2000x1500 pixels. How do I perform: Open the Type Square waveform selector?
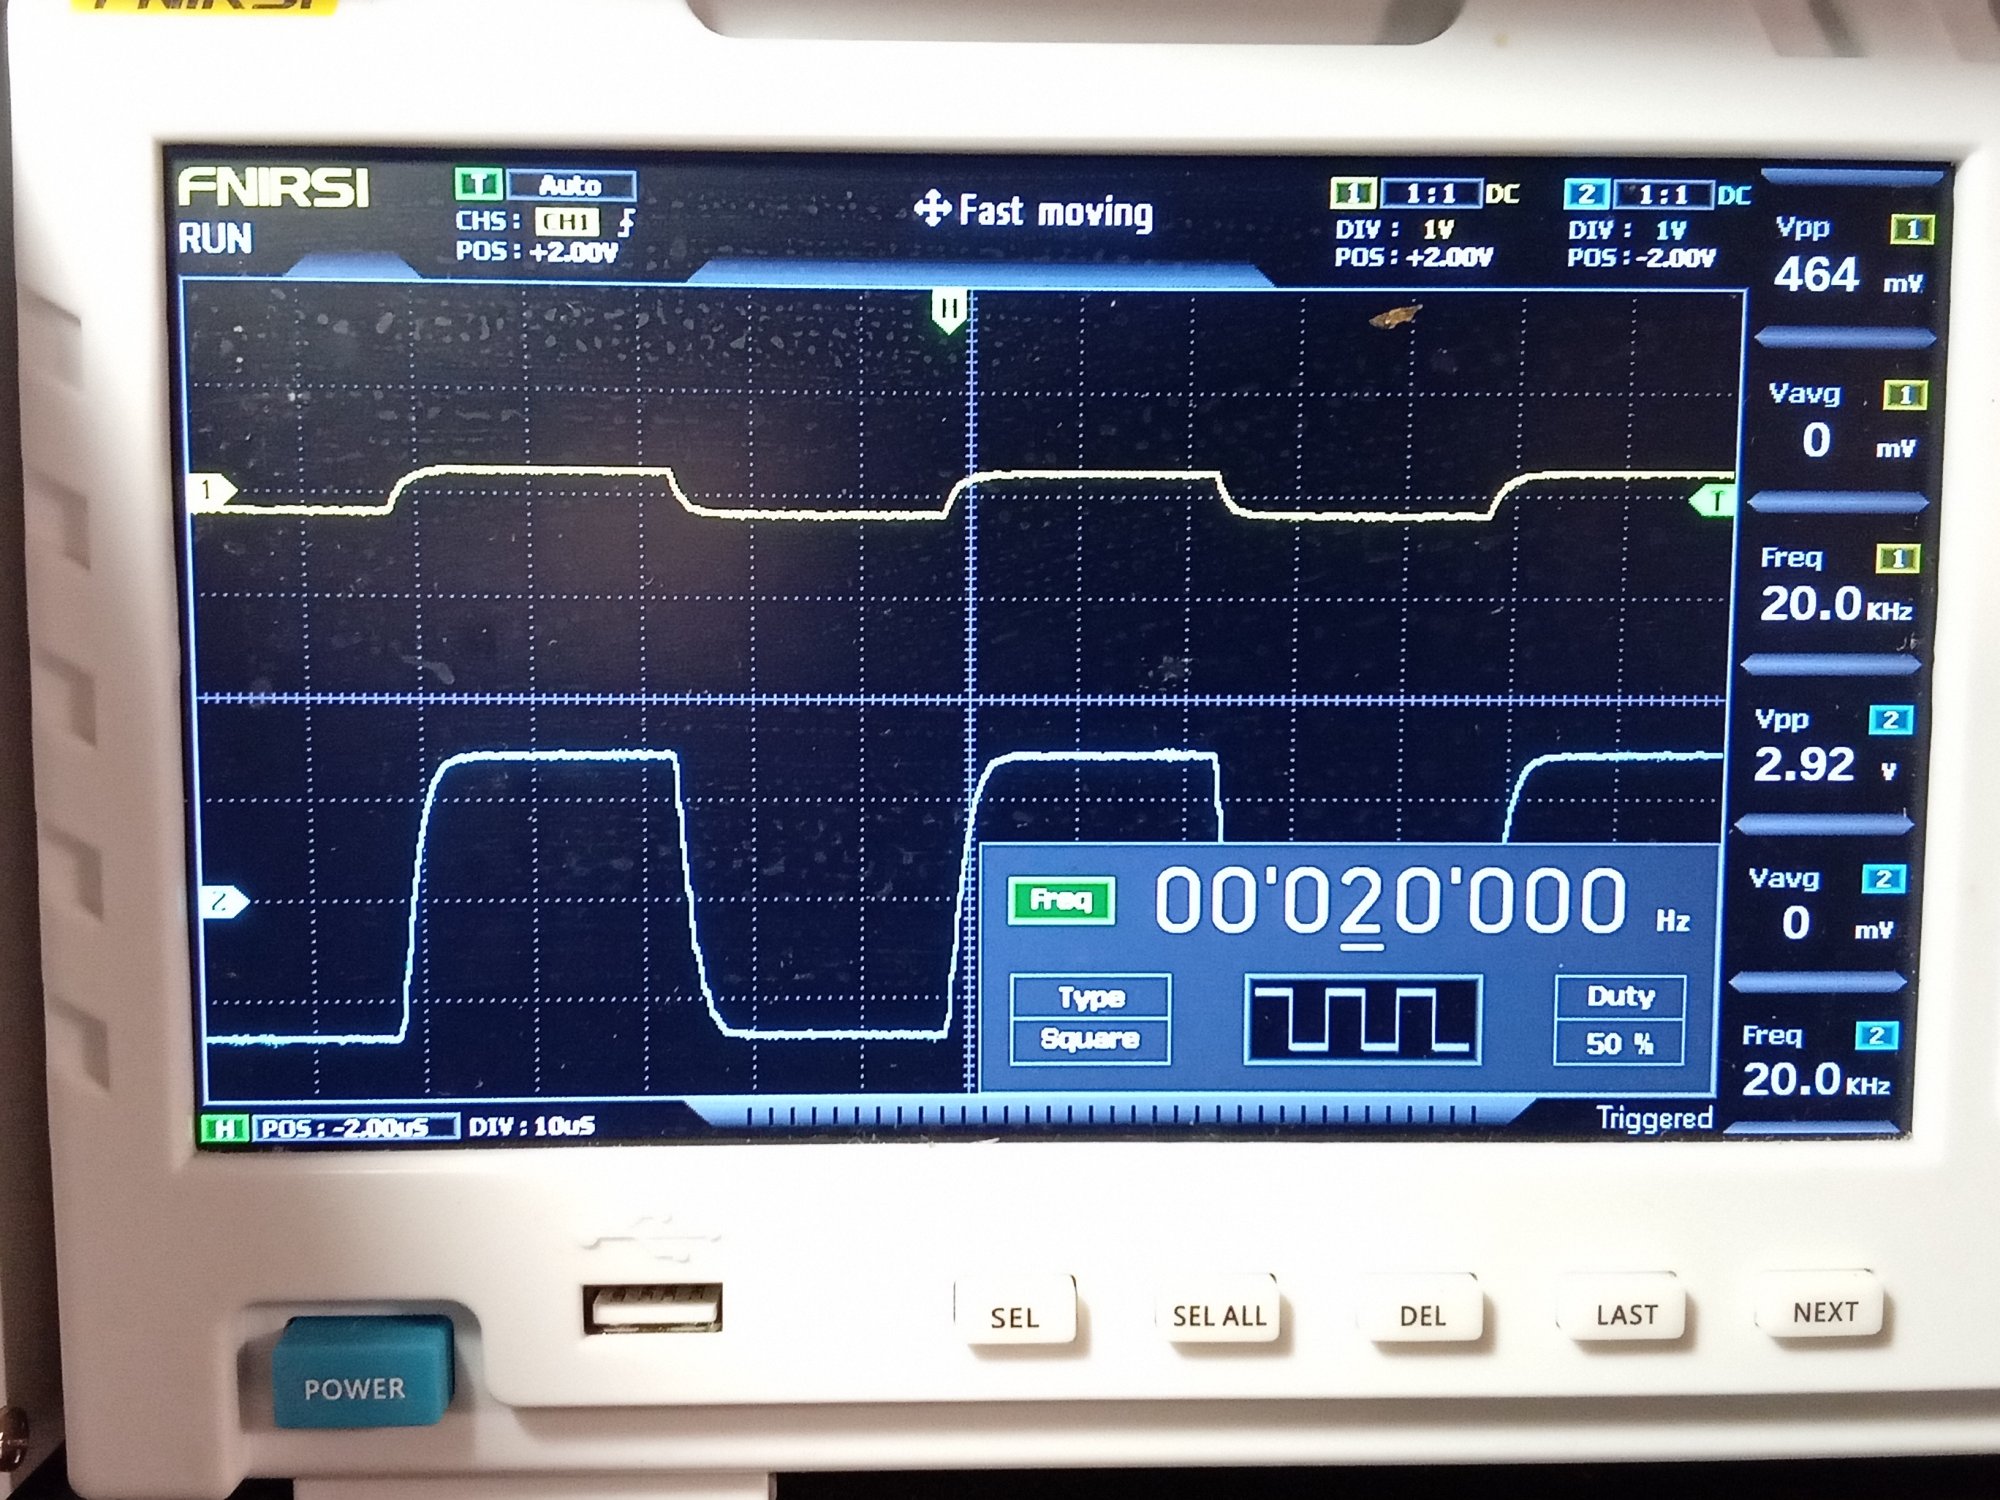coord(1090,1018)
